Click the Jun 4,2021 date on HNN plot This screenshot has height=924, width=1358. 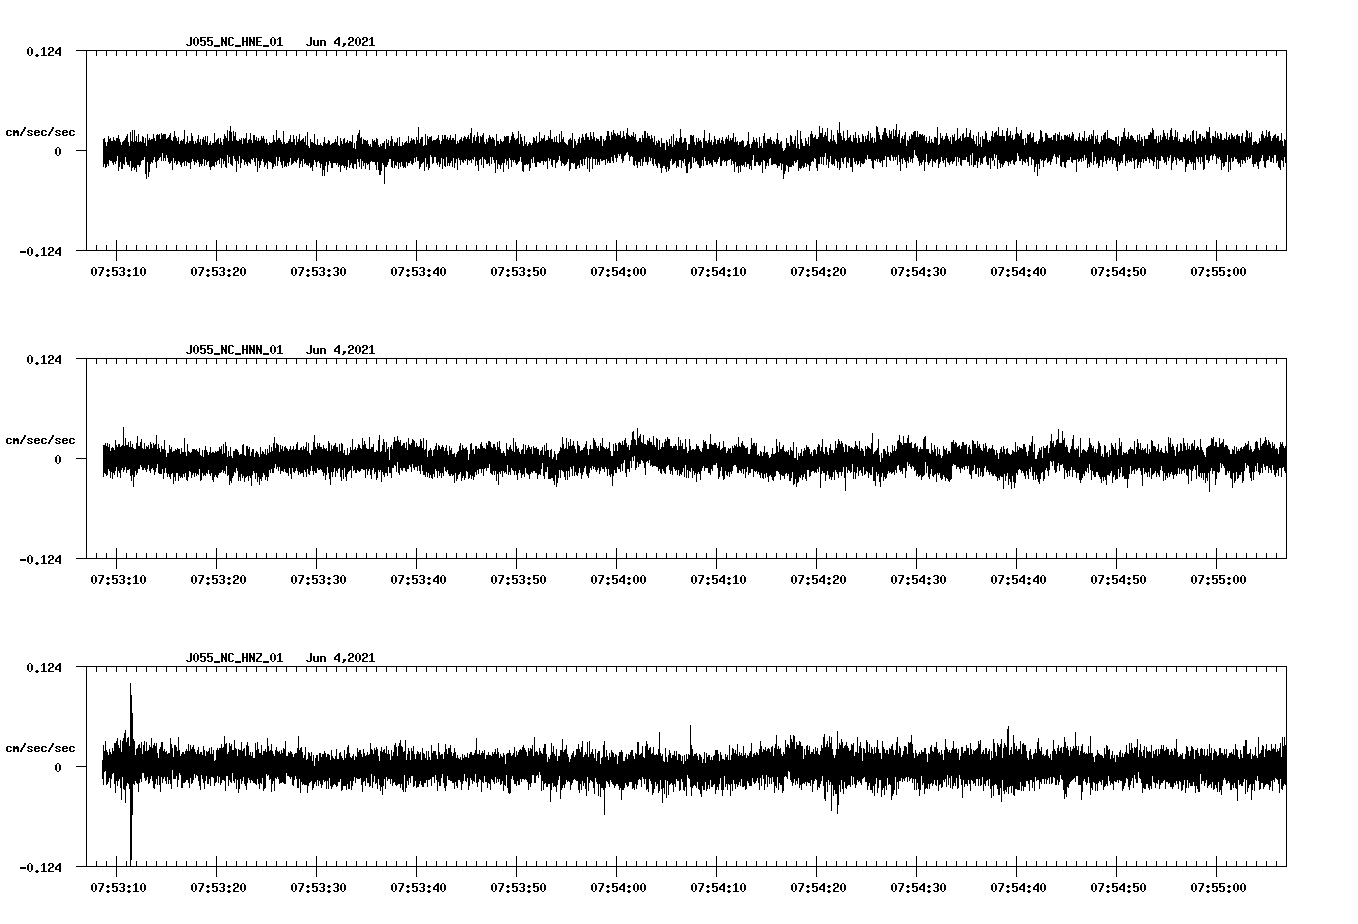pos(340,350)
